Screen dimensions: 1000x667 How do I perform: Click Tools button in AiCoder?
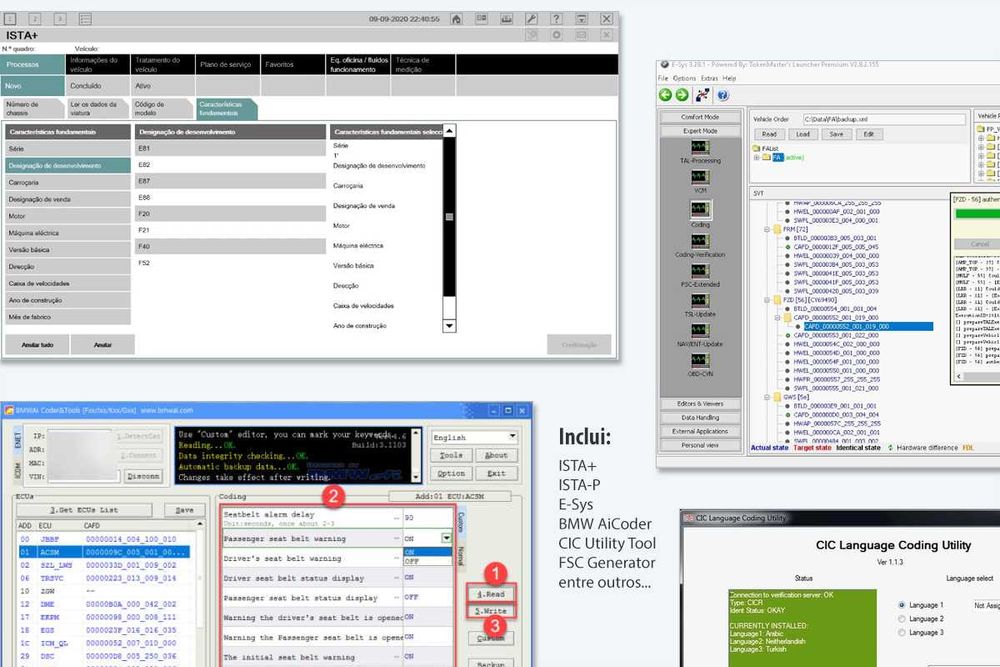[x=451, y=455]
